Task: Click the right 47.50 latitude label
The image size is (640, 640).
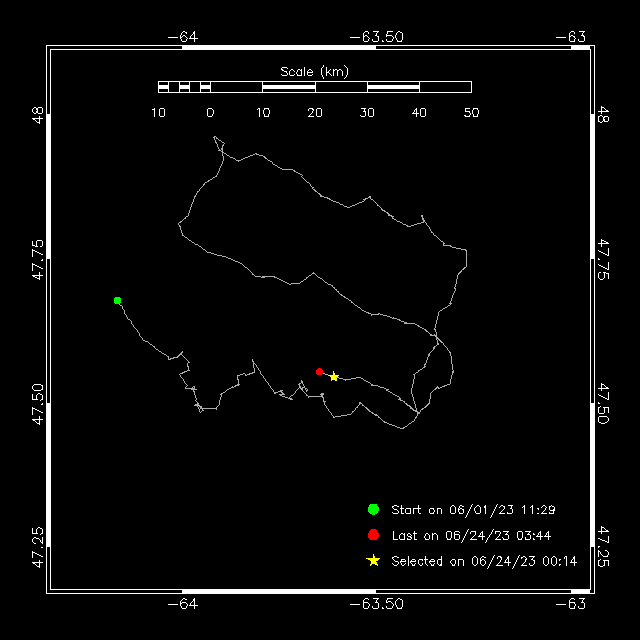Action: pyautogui.click(x=603, y=404)
